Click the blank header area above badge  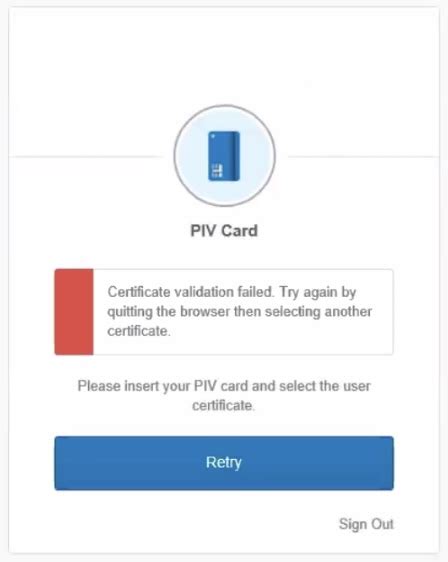224,56
